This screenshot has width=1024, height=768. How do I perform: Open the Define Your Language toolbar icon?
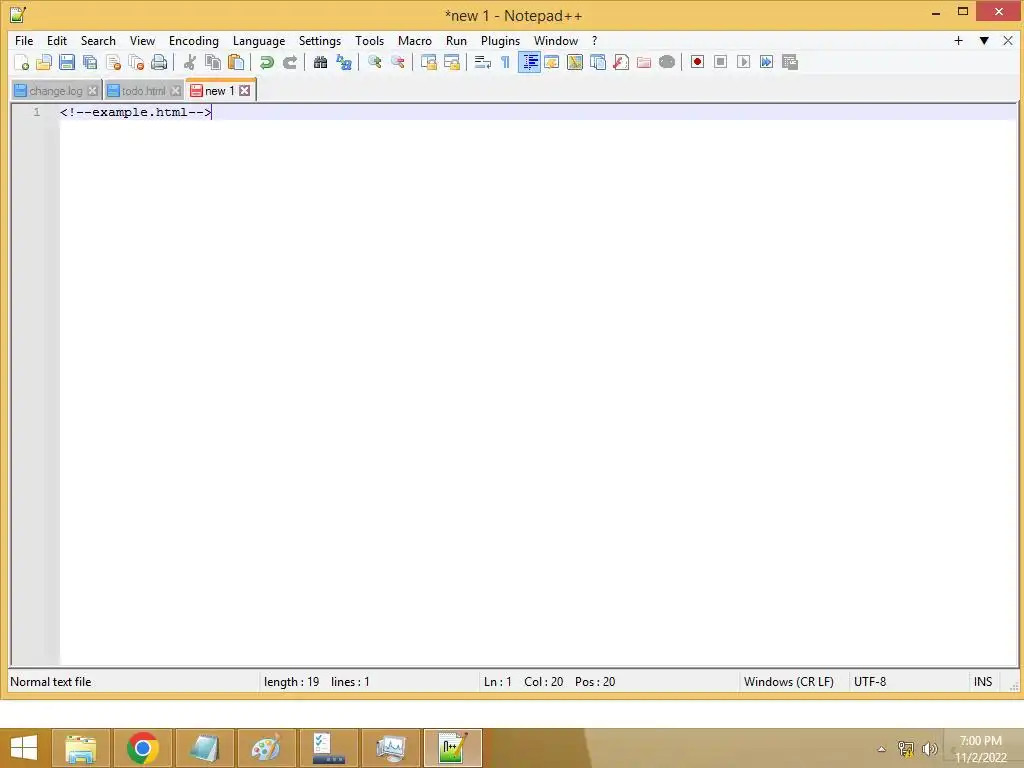552,62
